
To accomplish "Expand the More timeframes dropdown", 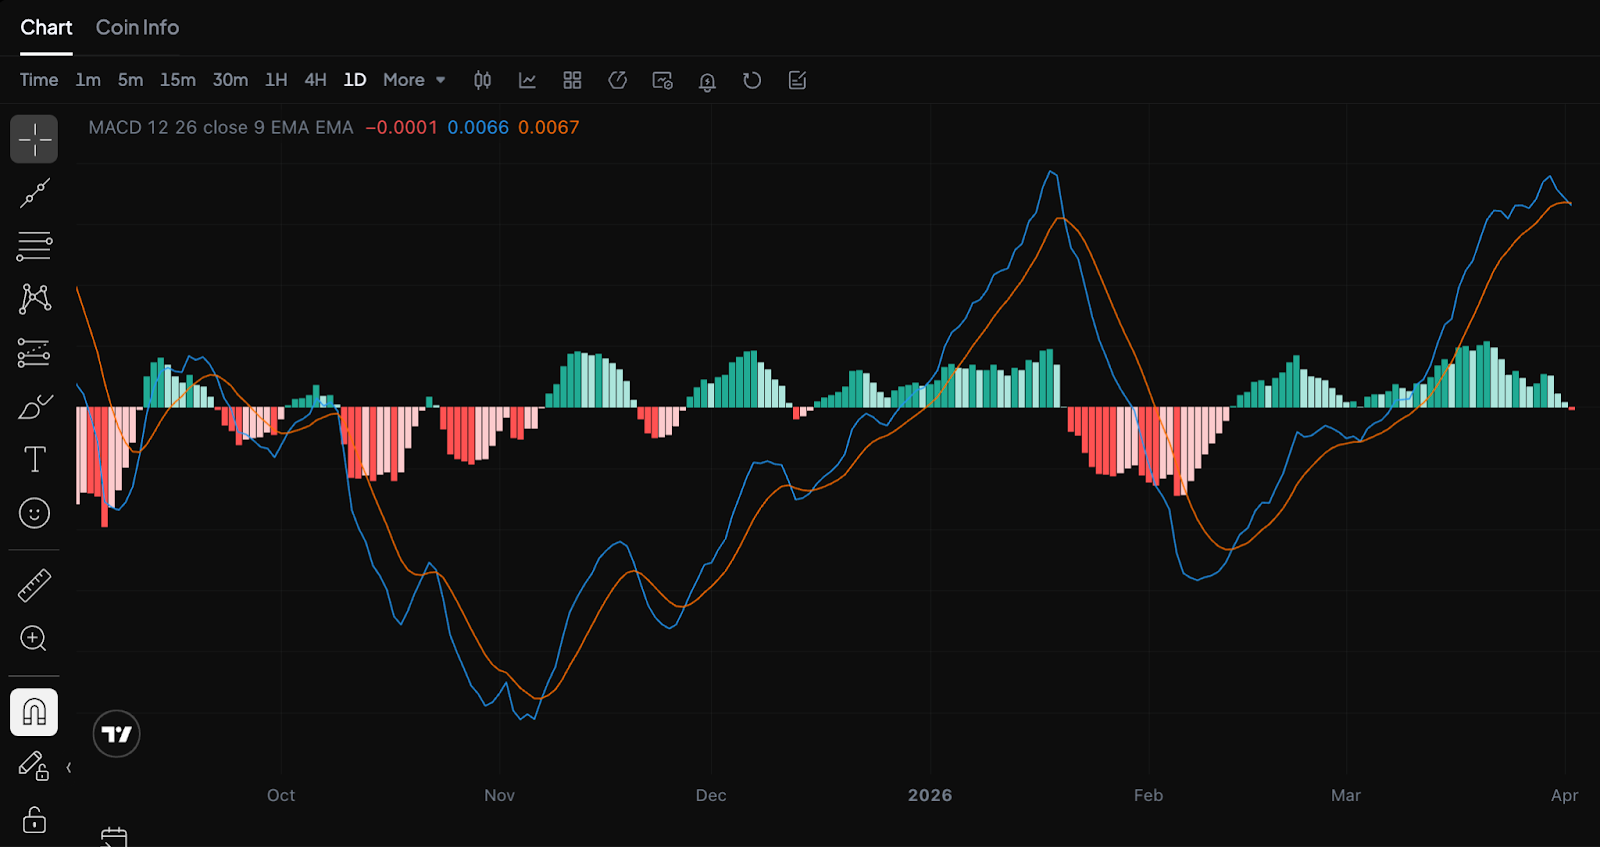I will (414, 80).
